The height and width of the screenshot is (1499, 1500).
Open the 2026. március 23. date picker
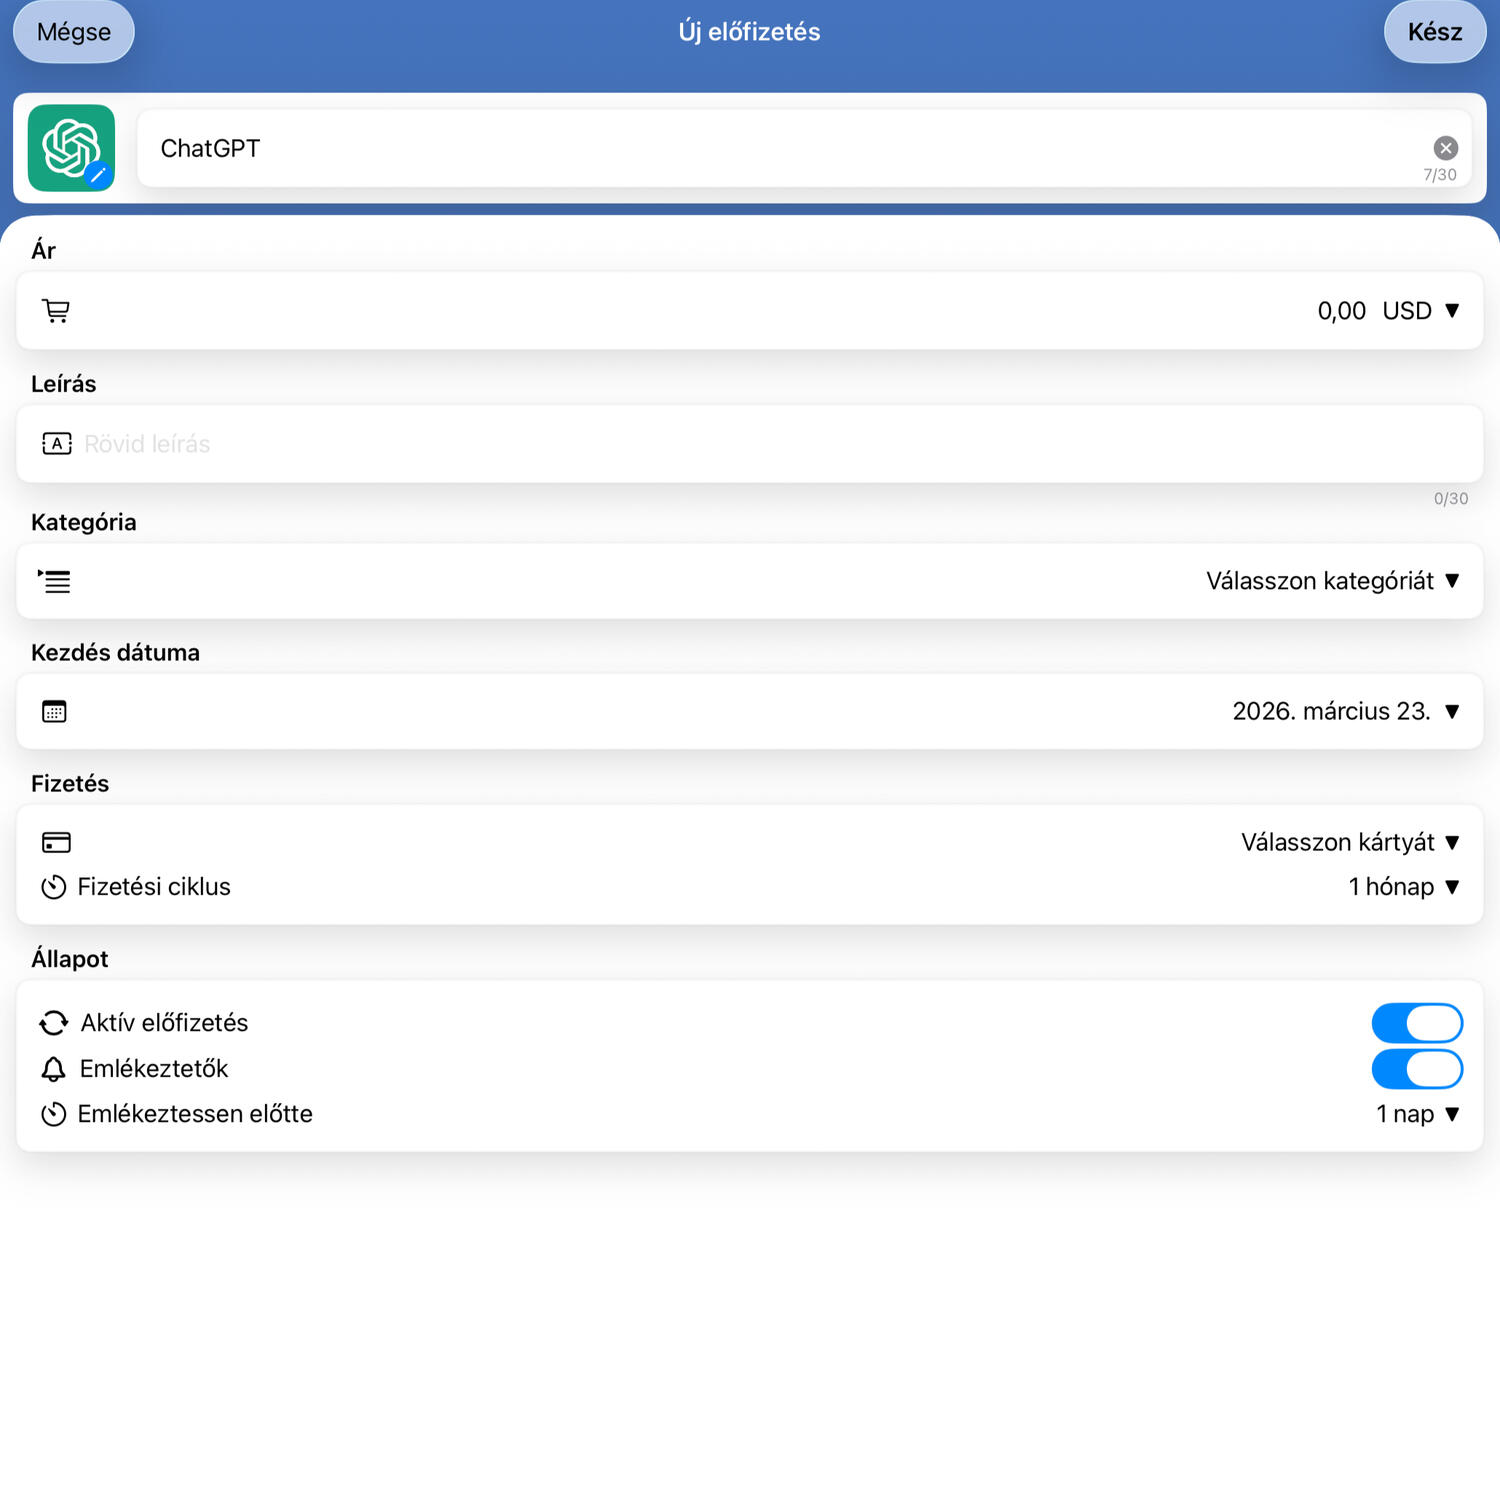click(x=1345, y=712)
